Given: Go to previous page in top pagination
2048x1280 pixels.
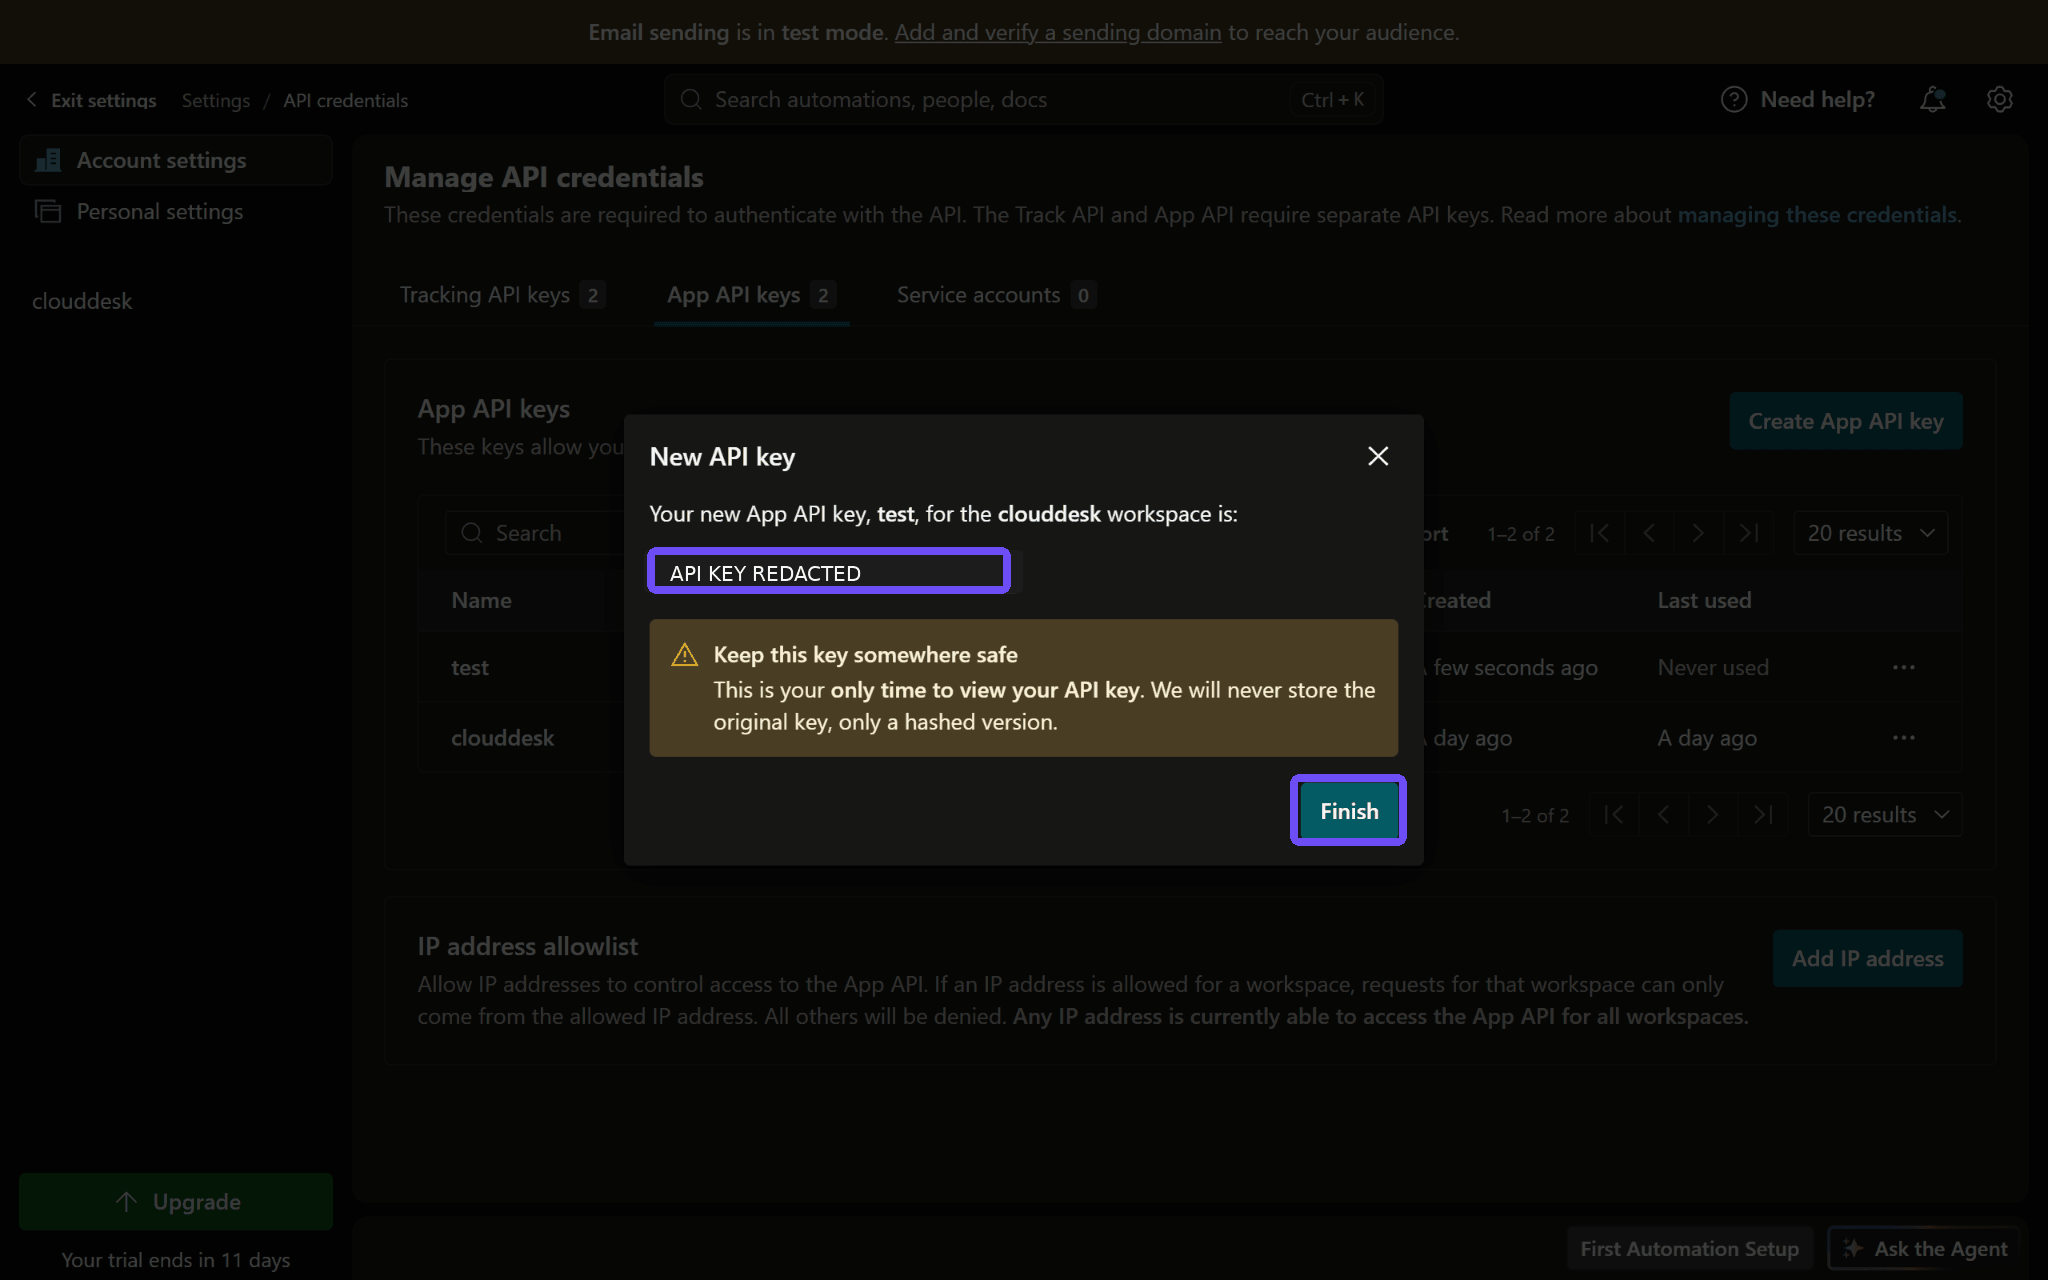Looking at the screenshot, I should click(1649, 533).
